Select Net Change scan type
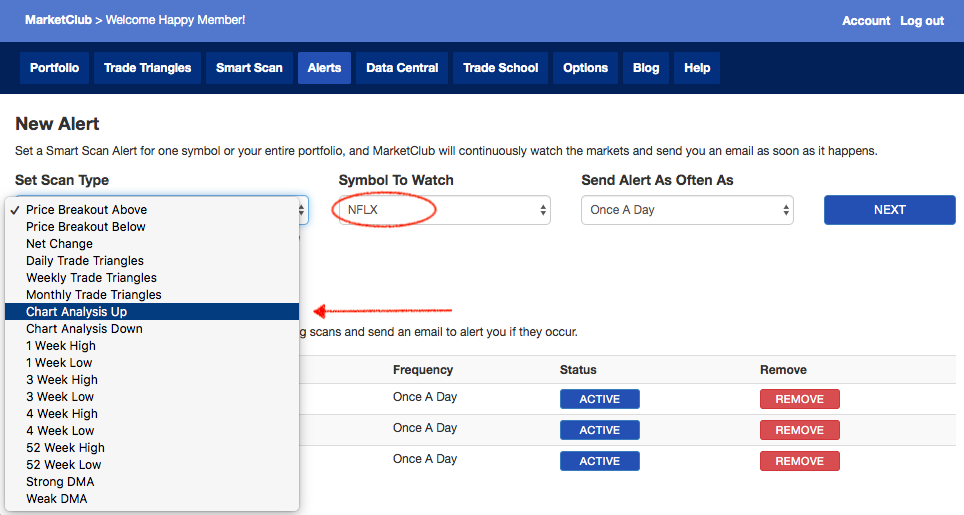The height and width of the screenshot is (515, 964). click(x=152, y=244)
